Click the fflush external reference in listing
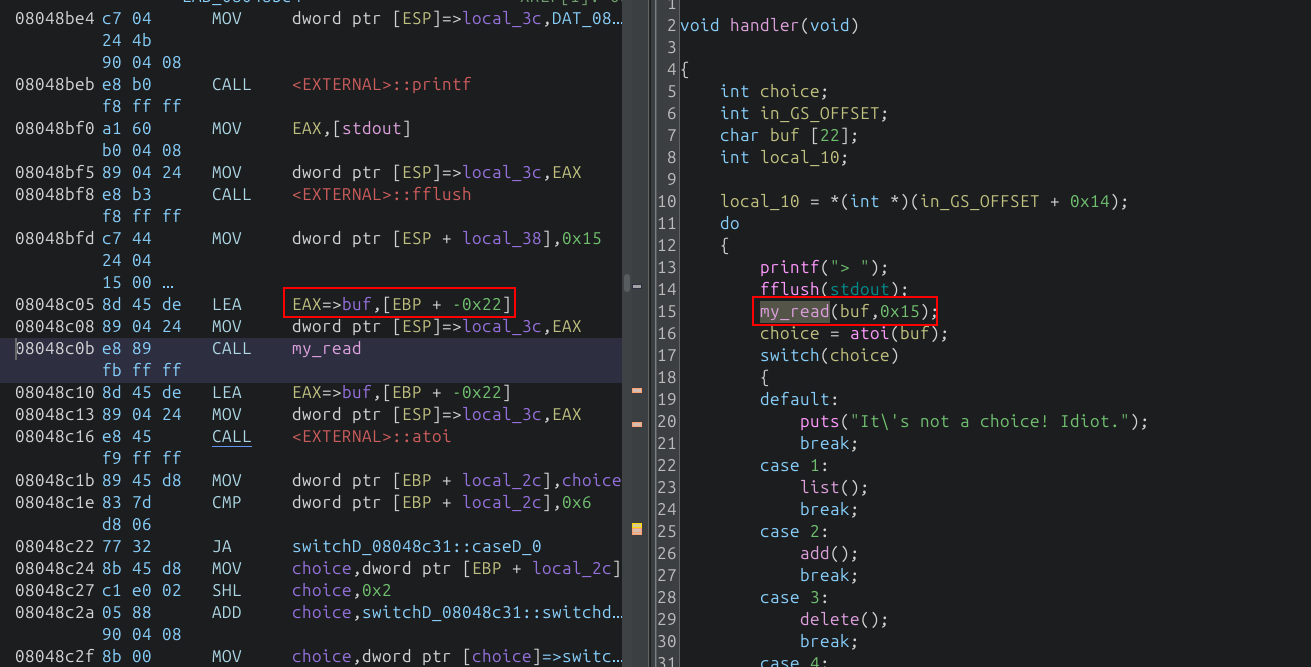This screenshot has height=667, width=1311. (381, 194)
